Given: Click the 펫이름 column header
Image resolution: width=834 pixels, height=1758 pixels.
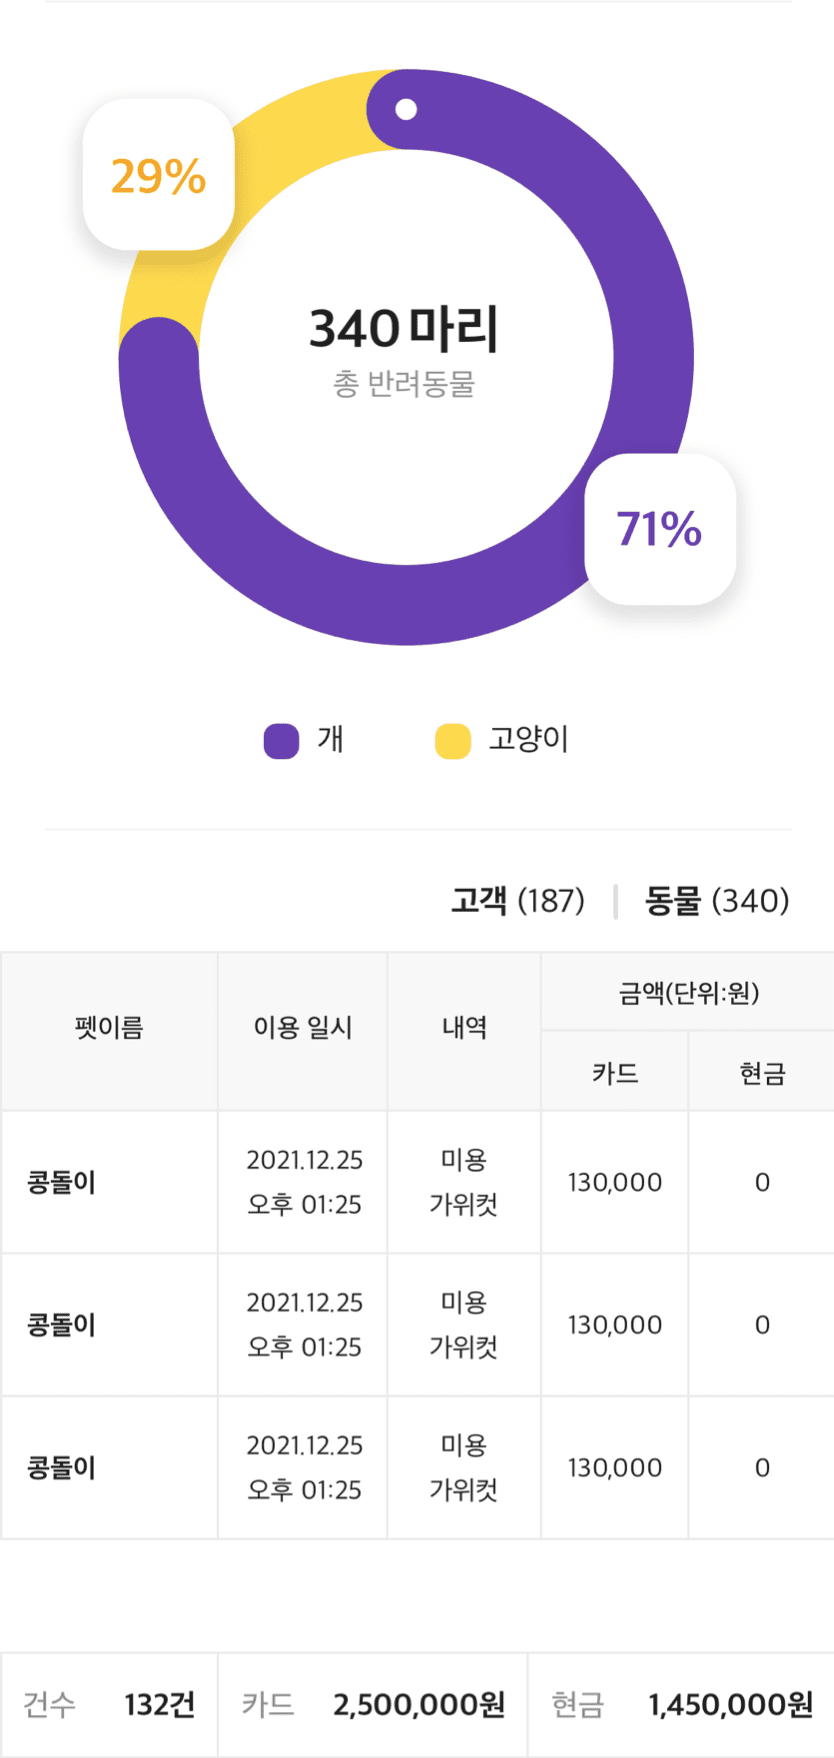Looking at the screenshot, I should point(109,1030).
